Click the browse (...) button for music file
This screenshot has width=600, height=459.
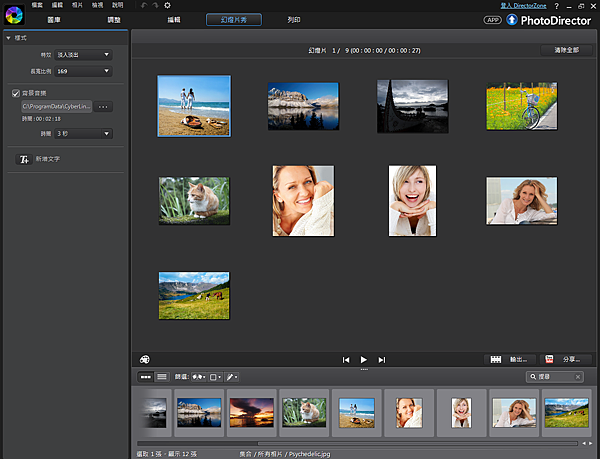pyautogui.click(x=103, y=106)
